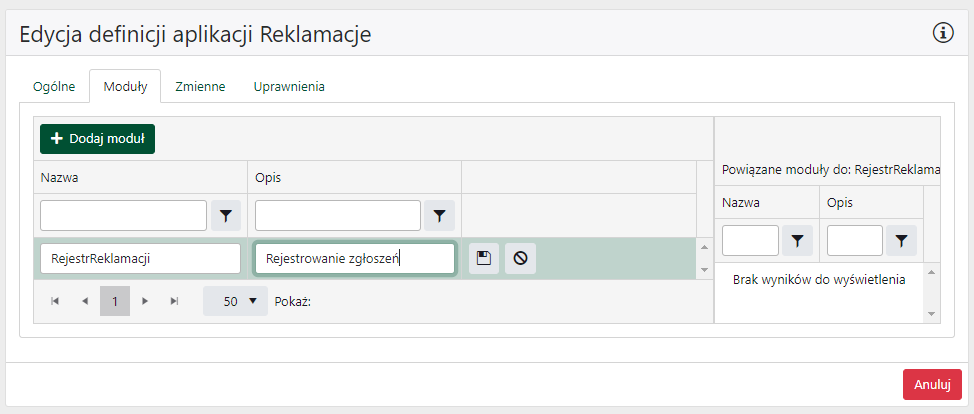Go to the next page of modules
This screenshot has height=414, width=974.
[145, 301]
